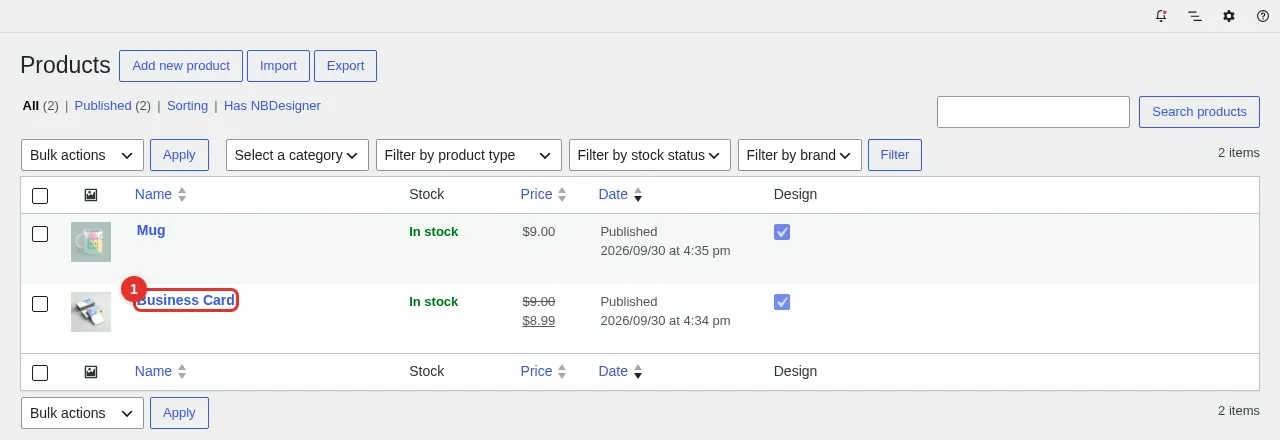
Task: Open the bottom Bulk actions dropdown
Action: 82,413
